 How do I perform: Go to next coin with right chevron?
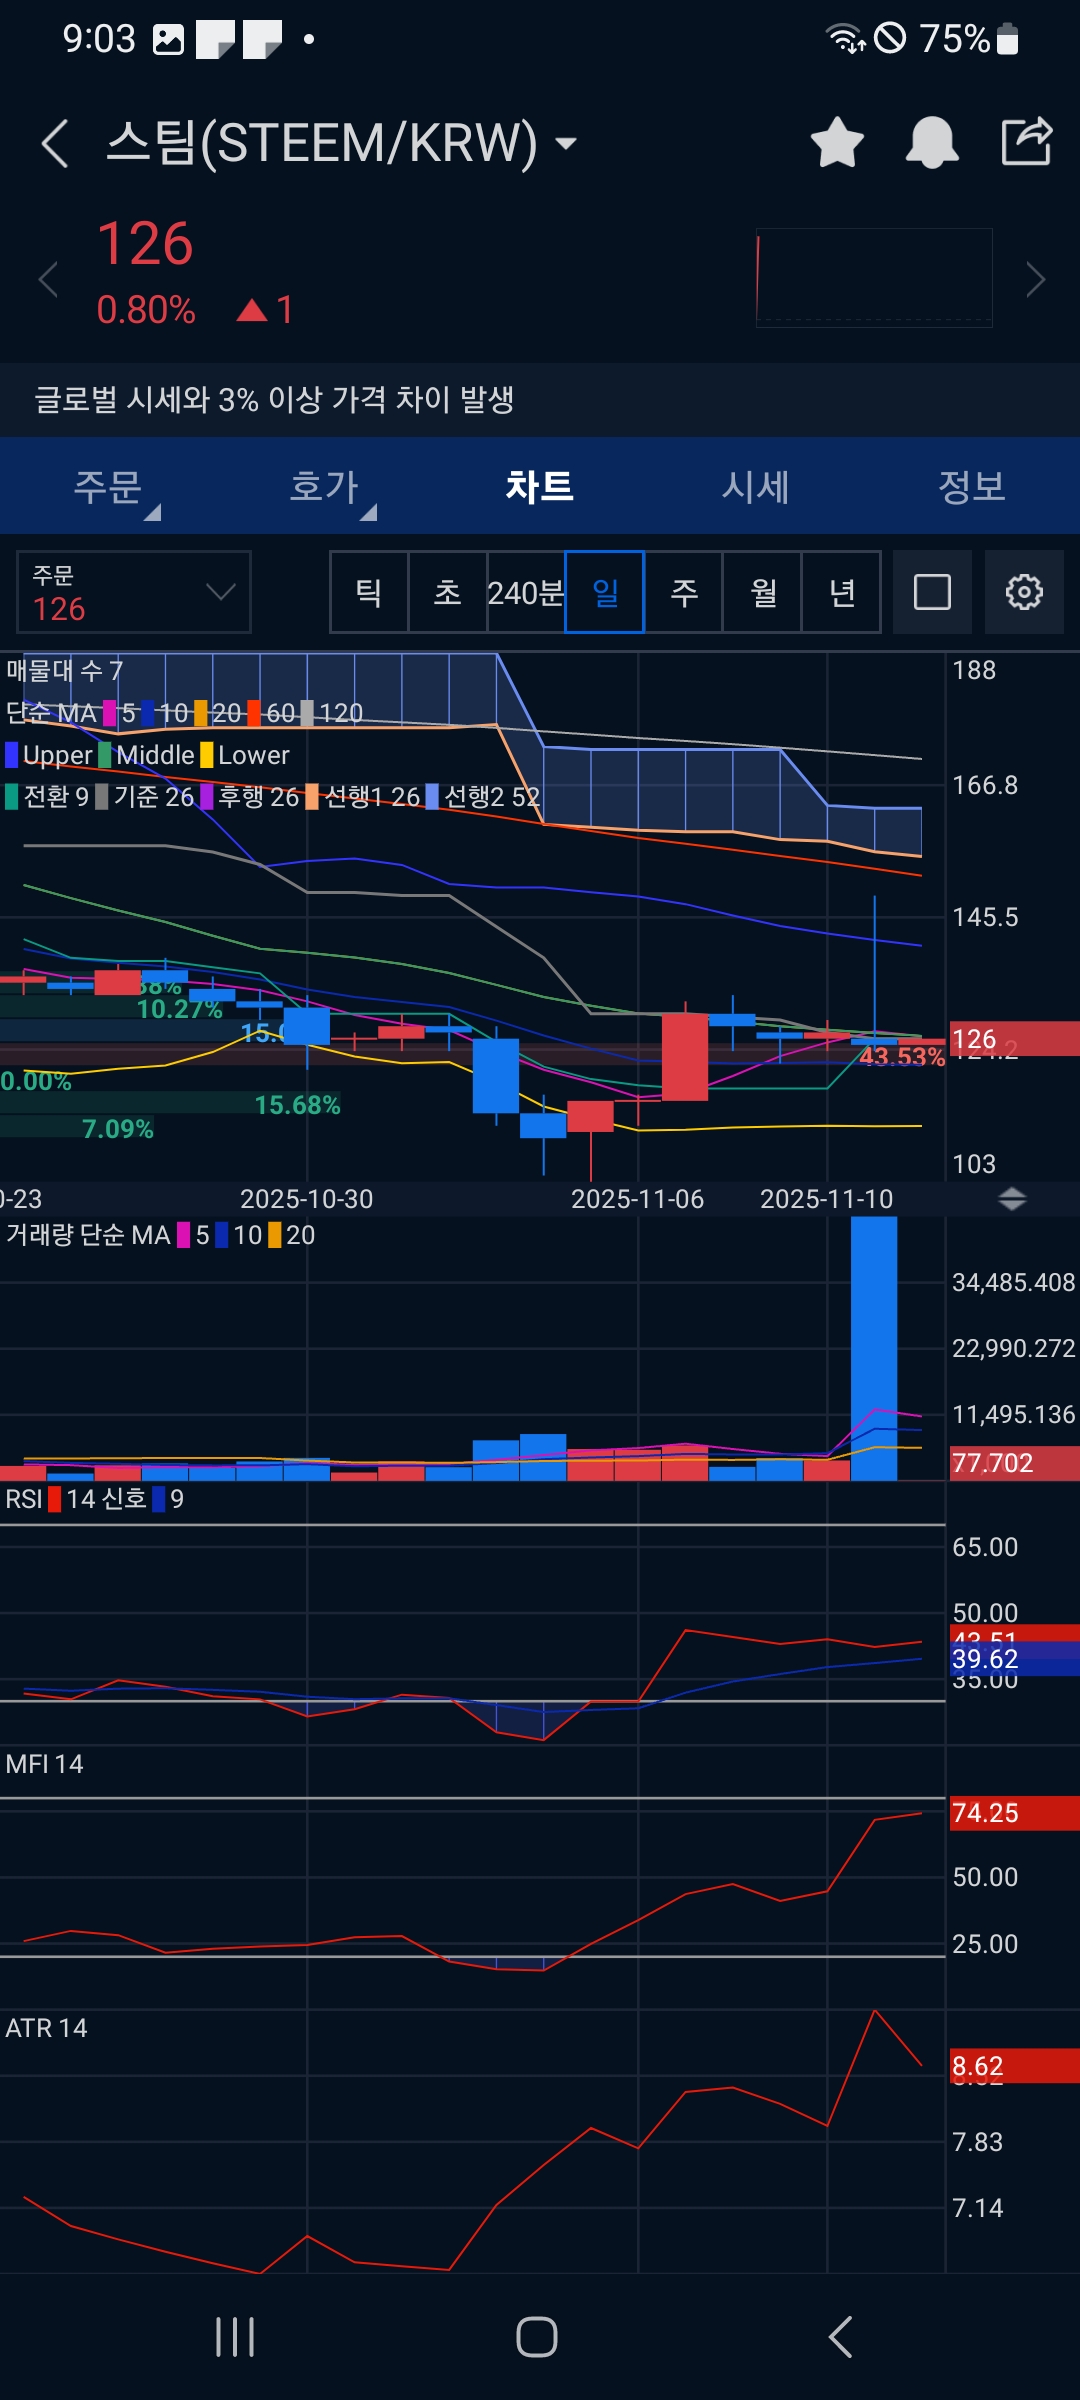click(x=1035, y=279)
